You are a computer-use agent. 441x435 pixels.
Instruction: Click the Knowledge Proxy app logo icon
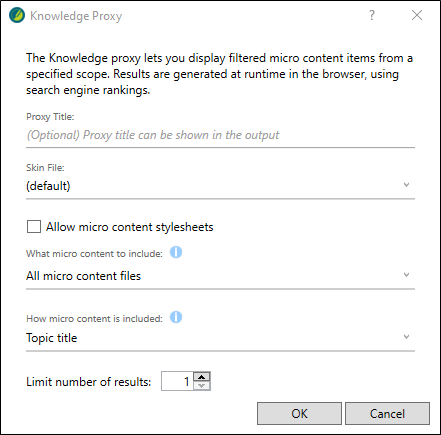click(17, 15)
